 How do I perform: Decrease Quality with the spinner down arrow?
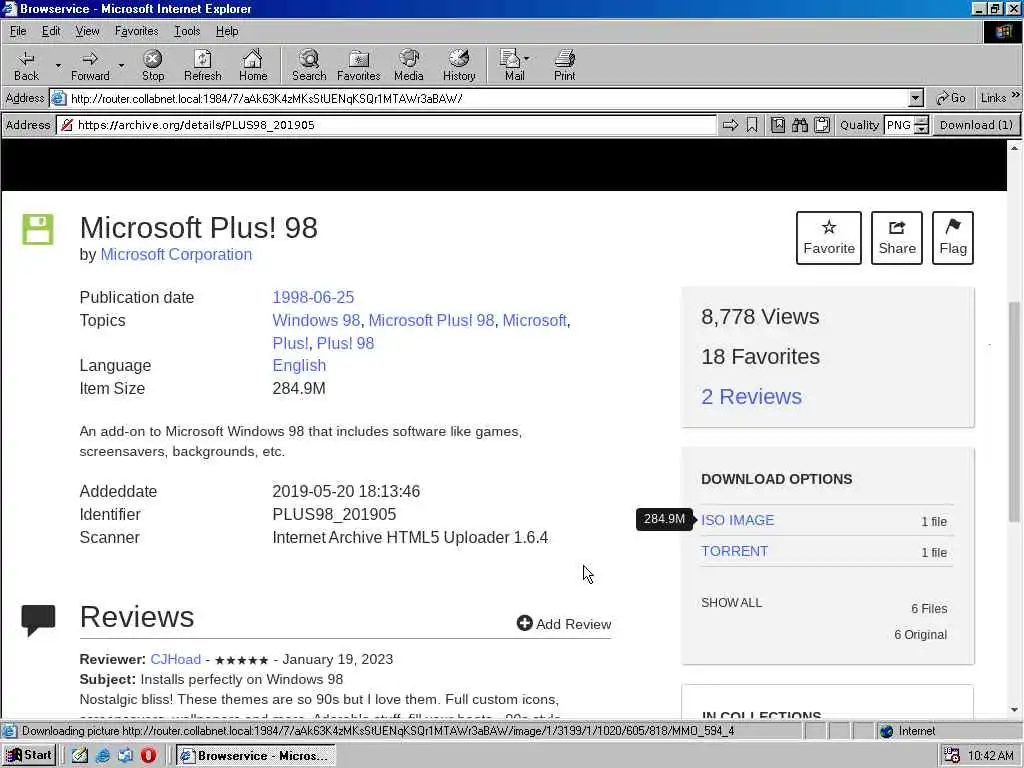click(921, 129)
